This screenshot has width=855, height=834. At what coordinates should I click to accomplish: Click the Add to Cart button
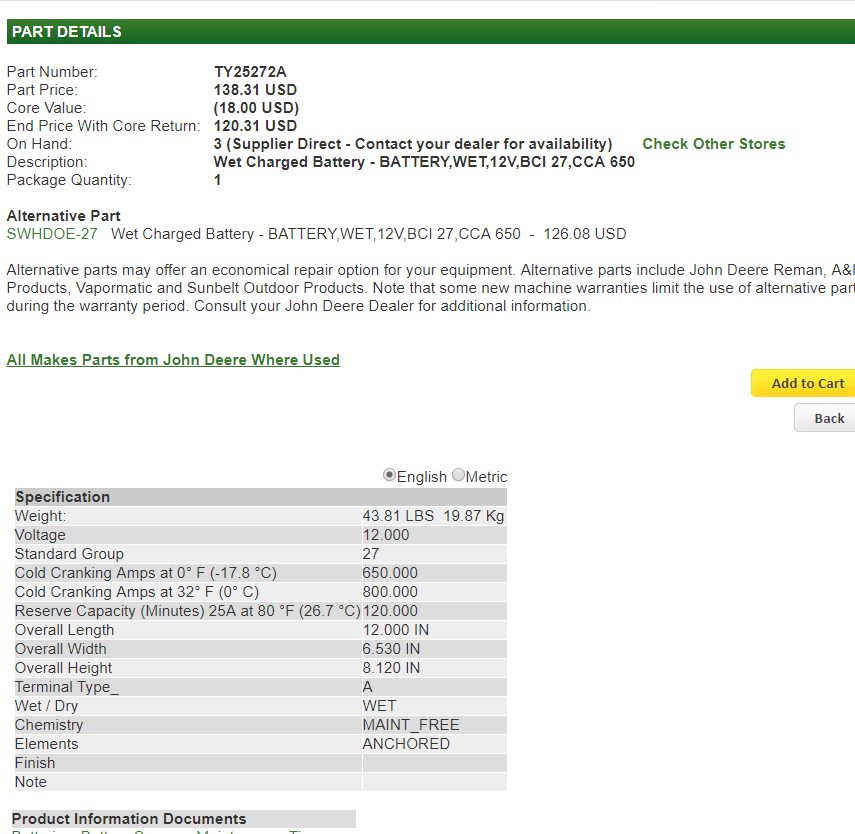pos(805,383)
